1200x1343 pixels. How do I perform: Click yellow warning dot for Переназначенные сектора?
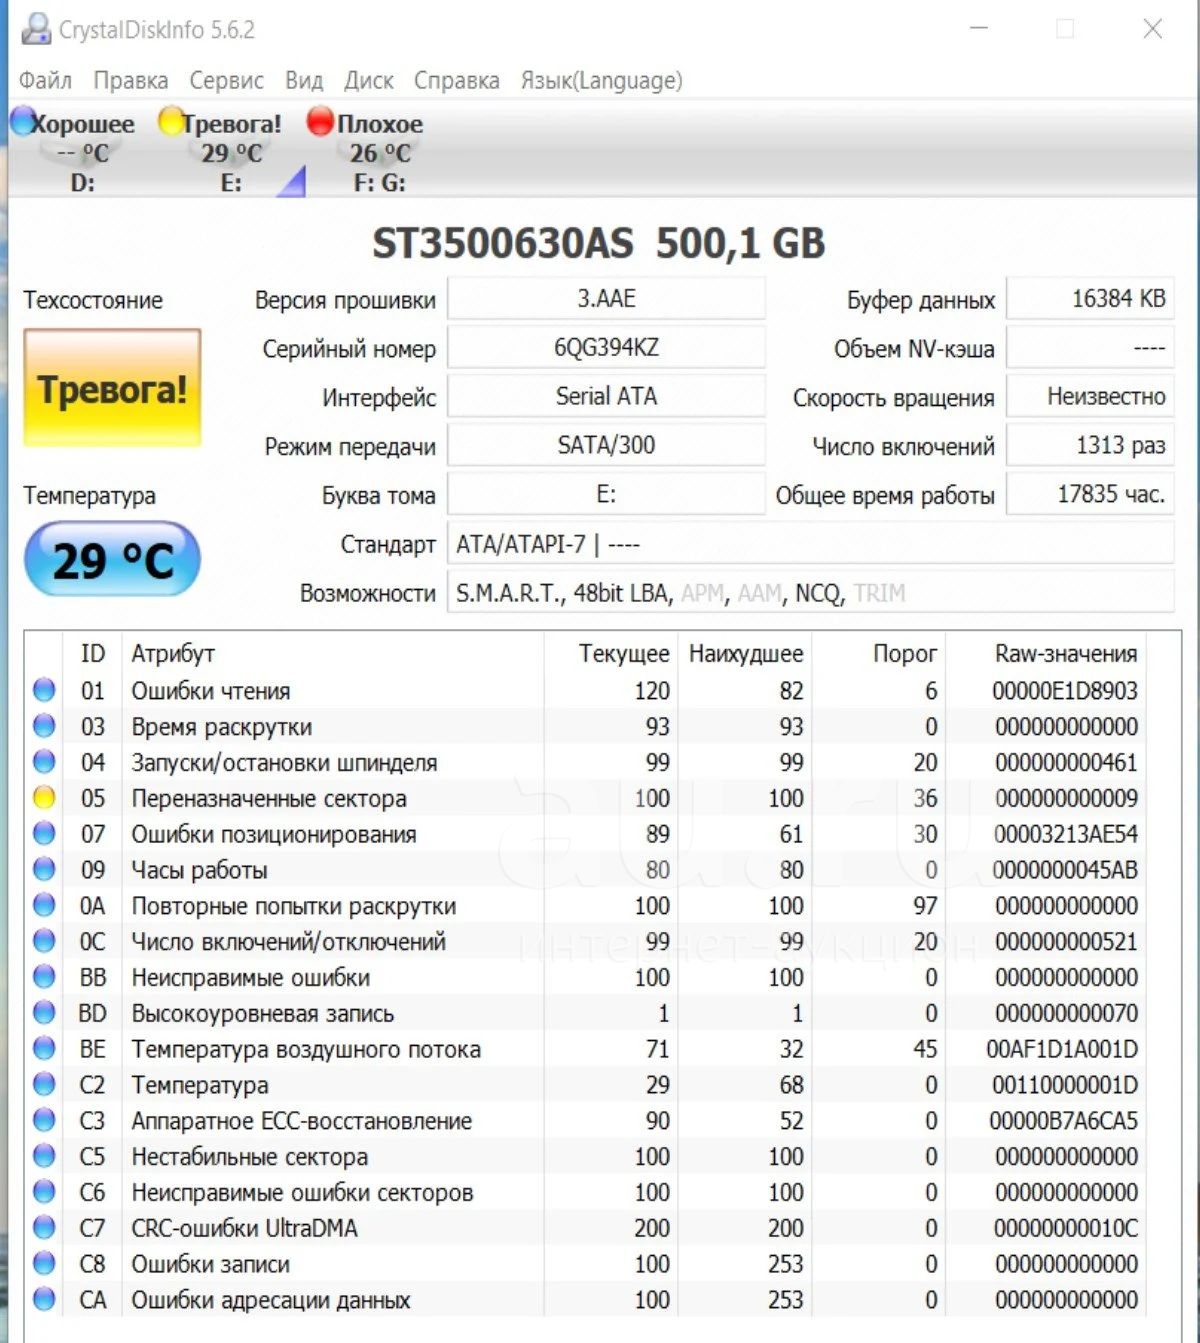click(44, 798)
